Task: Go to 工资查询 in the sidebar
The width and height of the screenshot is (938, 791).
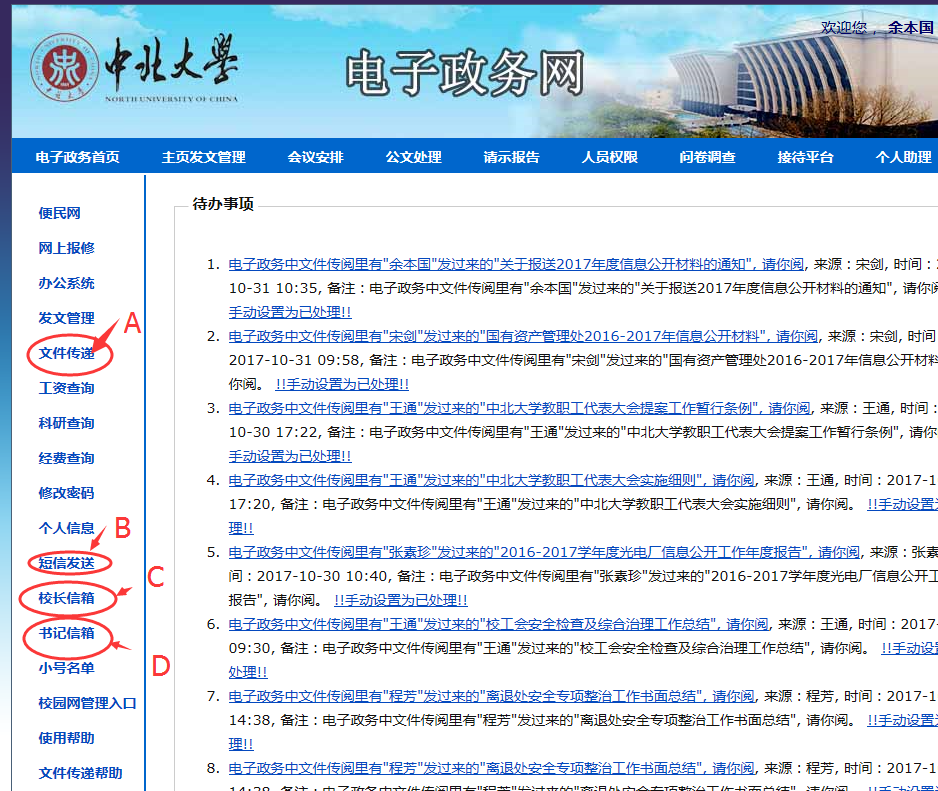Action: 66,388
